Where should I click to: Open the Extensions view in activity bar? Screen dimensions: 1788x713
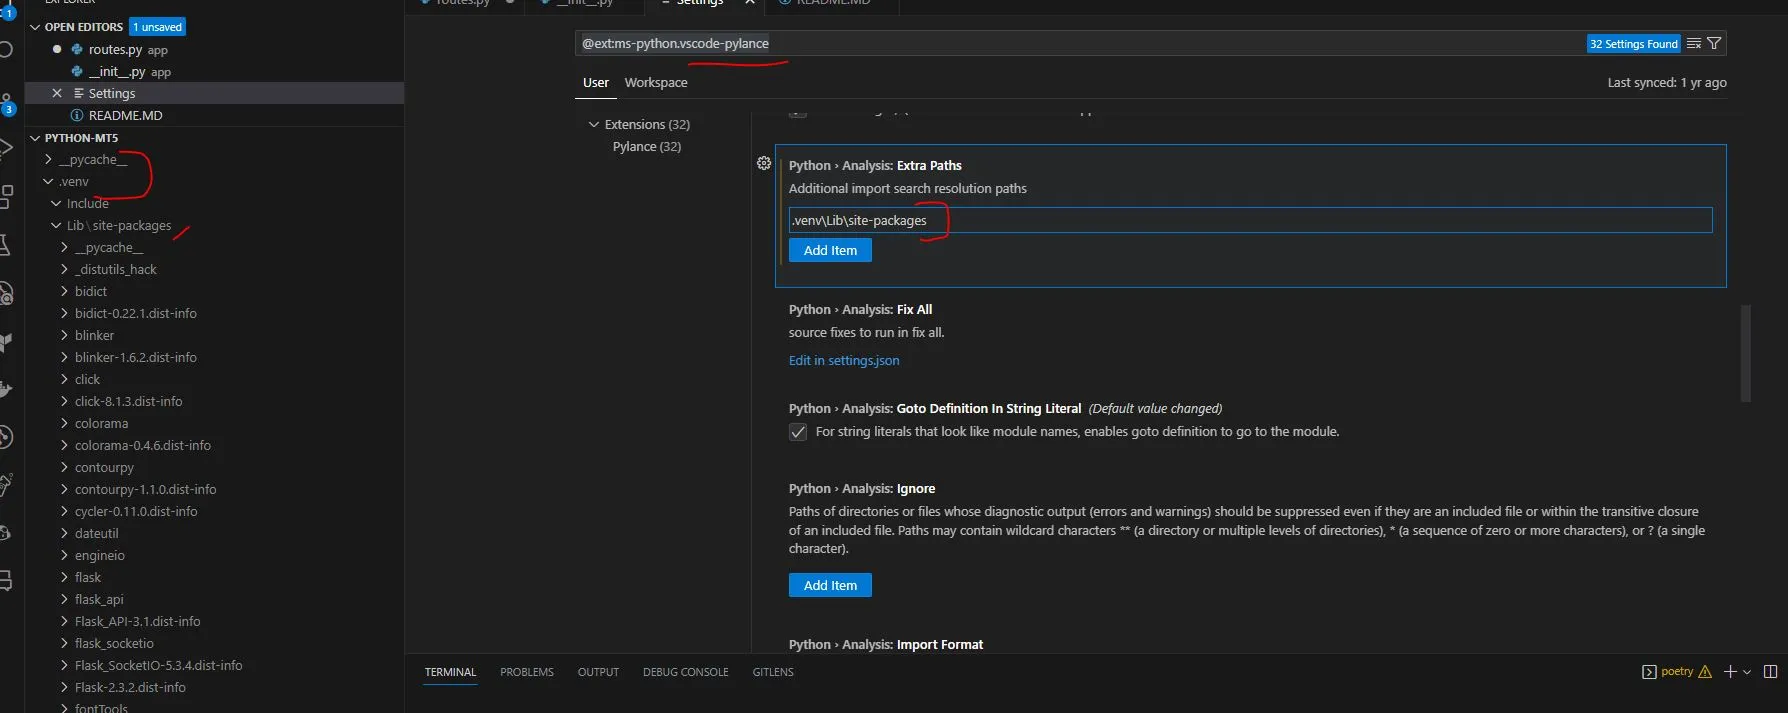[6, 196]
